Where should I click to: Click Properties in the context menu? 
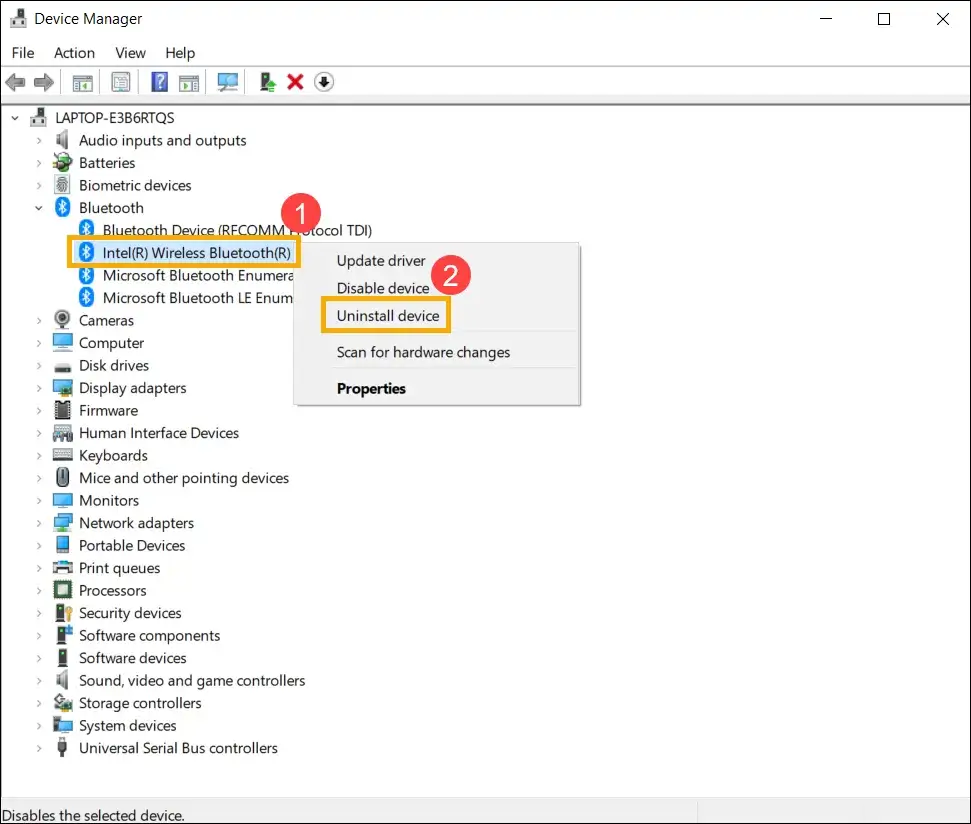(x=371, y=389)
